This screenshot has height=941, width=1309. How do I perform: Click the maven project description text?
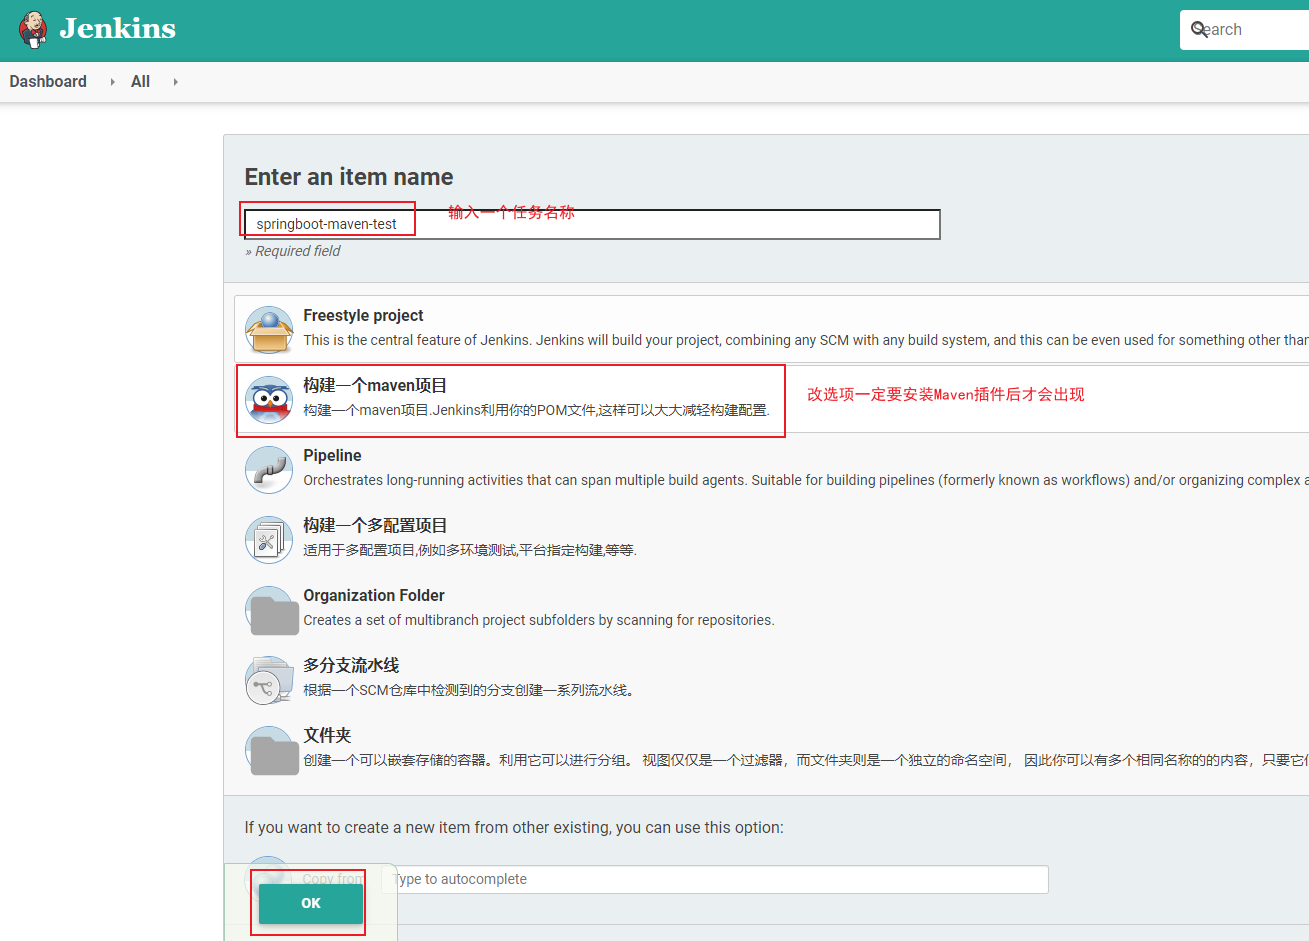537,410
